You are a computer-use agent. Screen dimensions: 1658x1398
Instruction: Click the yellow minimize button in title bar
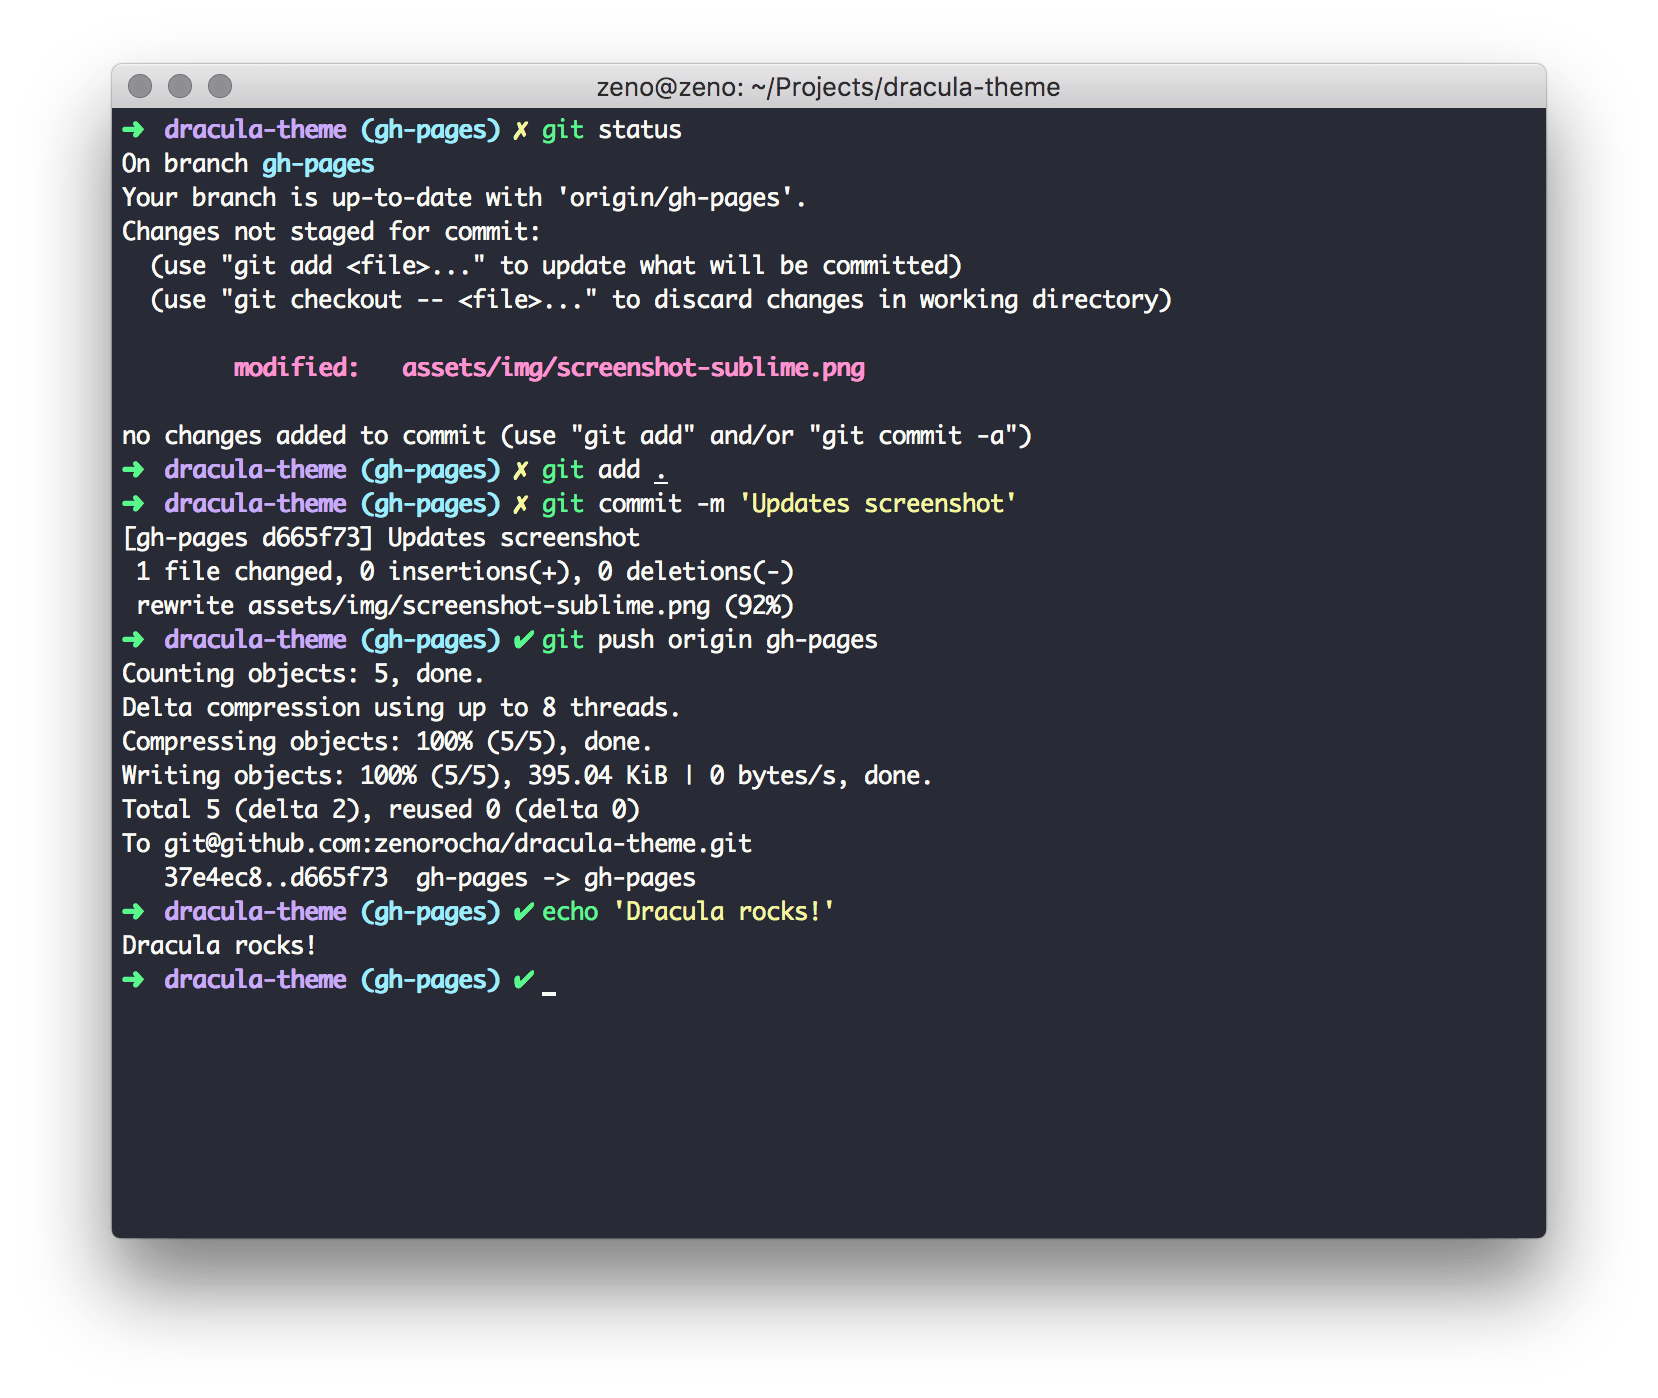180,87
